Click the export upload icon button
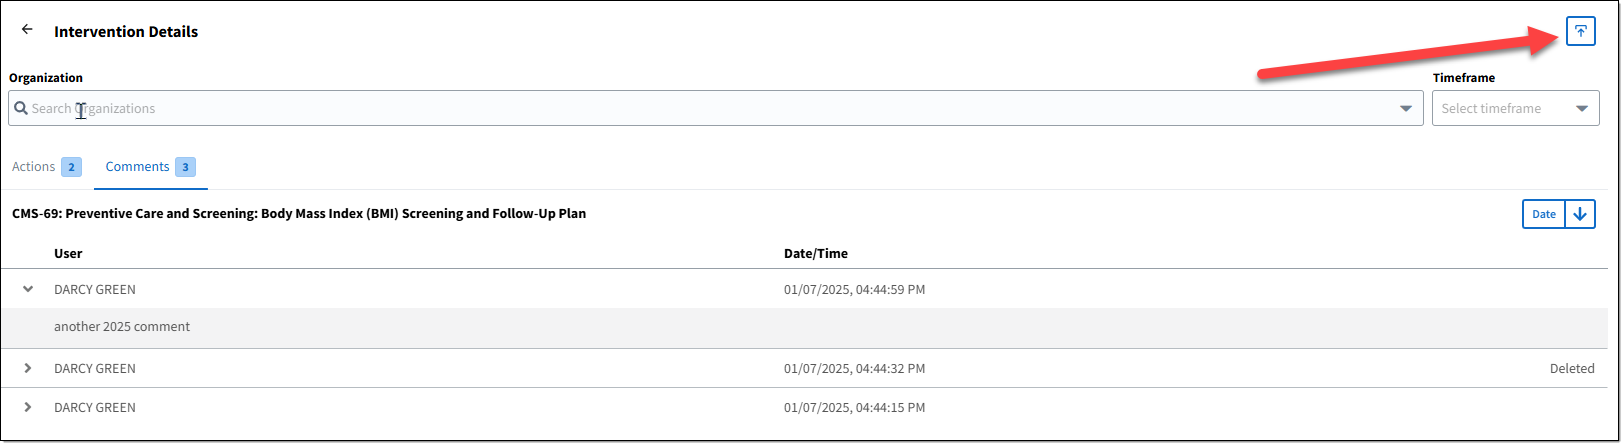Screen dimensions: 1624x446 pyautogui.click(x=1580, y=32)
